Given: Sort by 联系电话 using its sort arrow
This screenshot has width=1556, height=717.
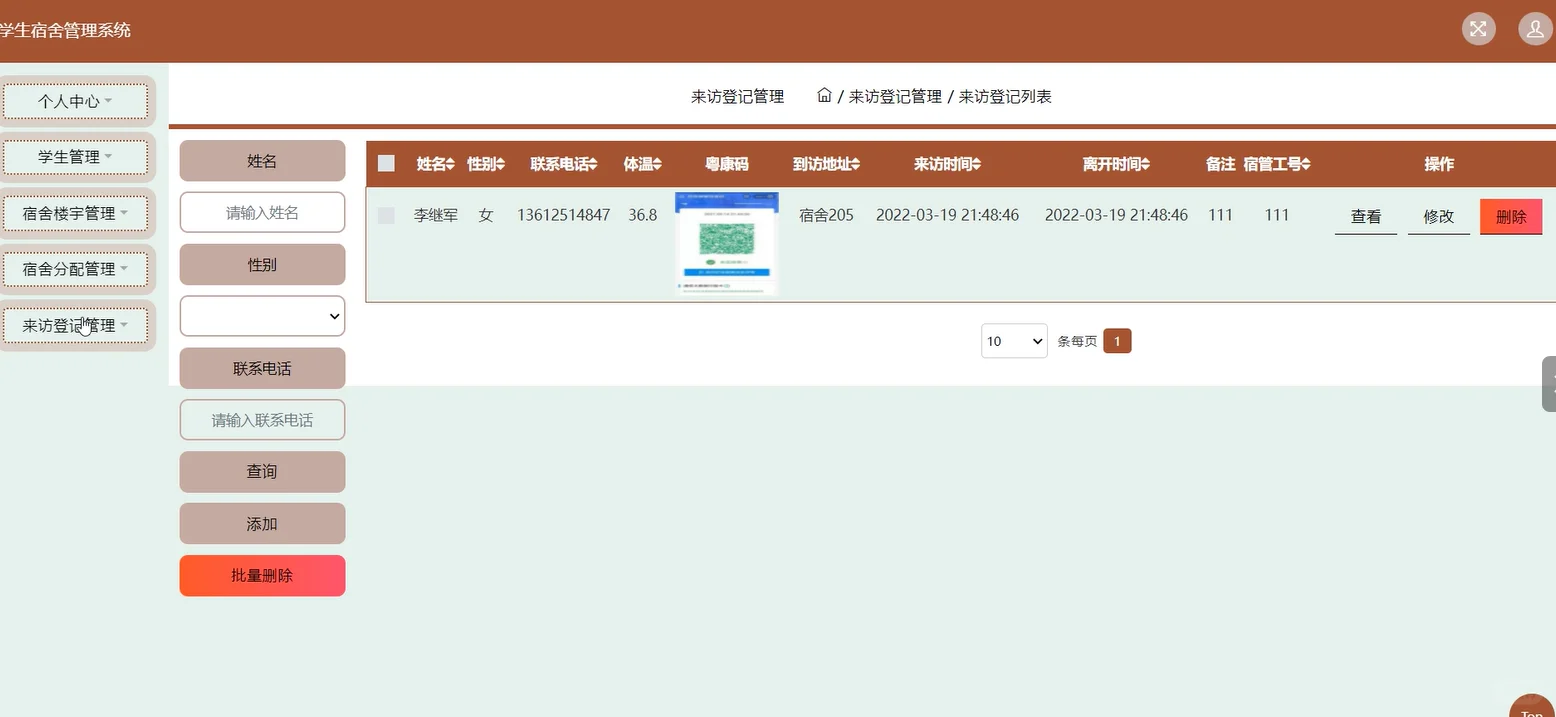Looking at the screenshot, I should [594, 163].
